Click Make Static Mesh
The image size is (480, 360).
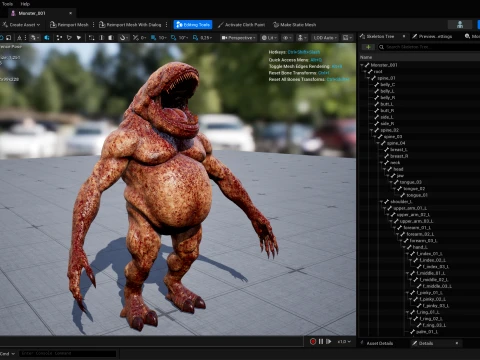click(295, 25)
